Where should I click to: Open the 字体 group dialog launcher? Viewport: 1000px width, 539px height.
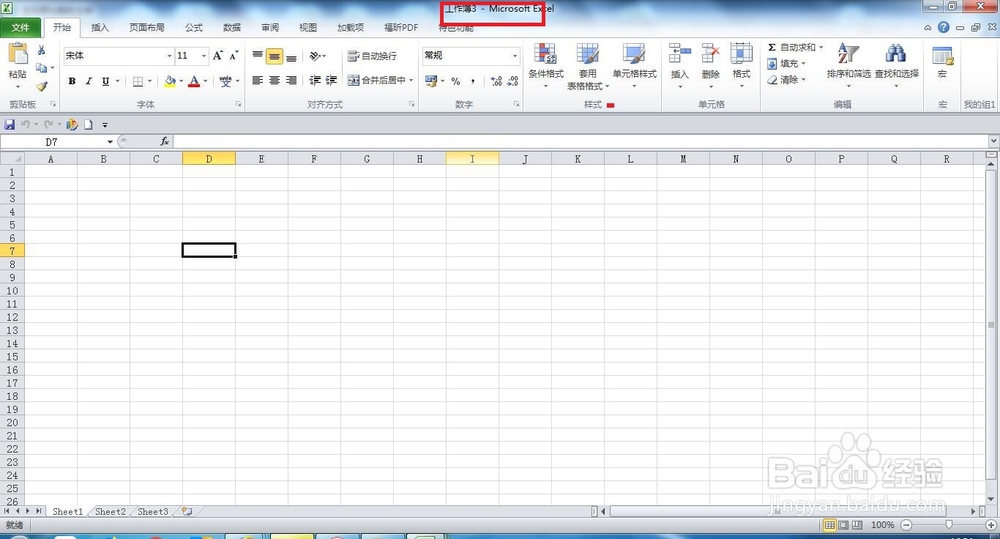click(x=238, y=104)
